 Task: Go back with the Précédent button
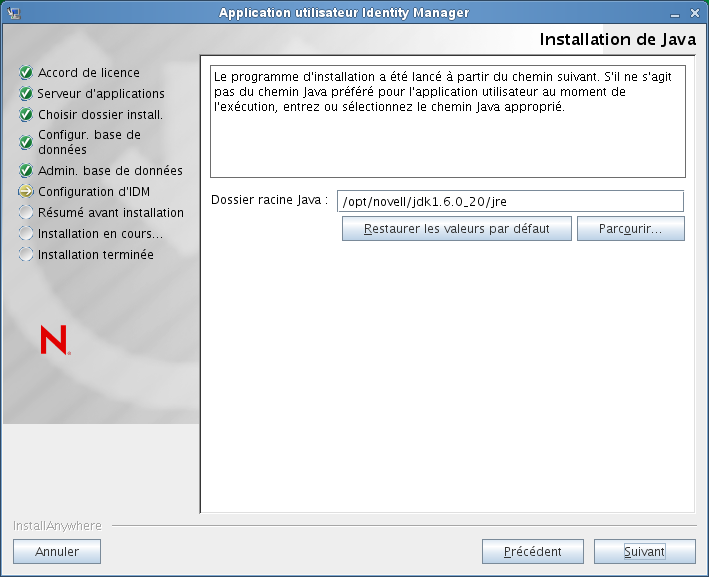[533, 551]
